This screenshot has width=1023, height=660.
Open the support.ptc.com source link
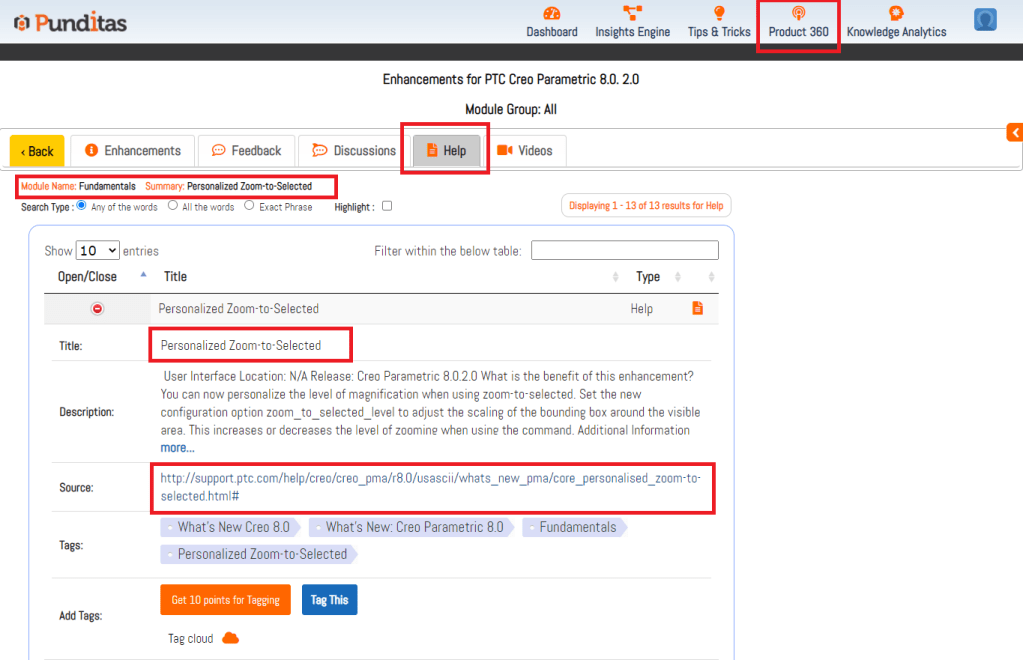point(430,487)
